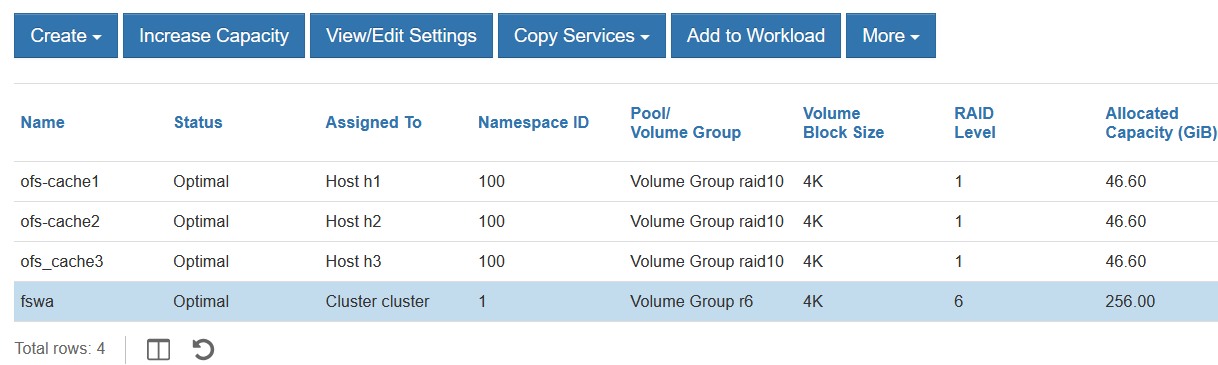Click Host h3 in Assigned To column
The width and height of the screenshot is (1218, 365).
click(353, 261)
